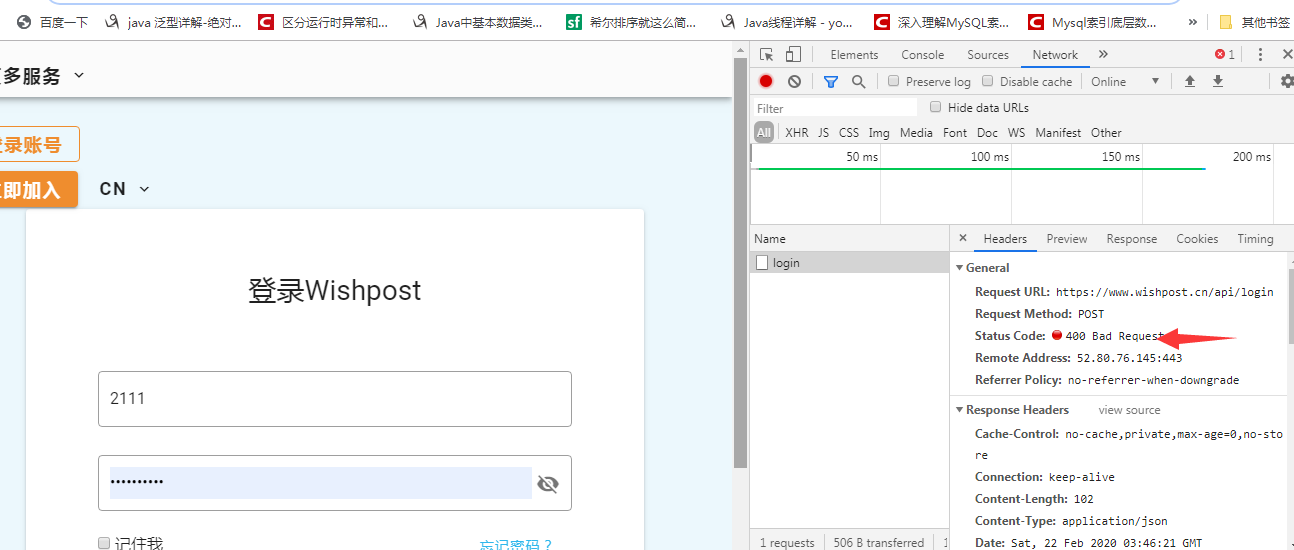Select the All request filter
Viewport: 1294px width, 550px height.
pyautogui.click(x=764, y=133)
